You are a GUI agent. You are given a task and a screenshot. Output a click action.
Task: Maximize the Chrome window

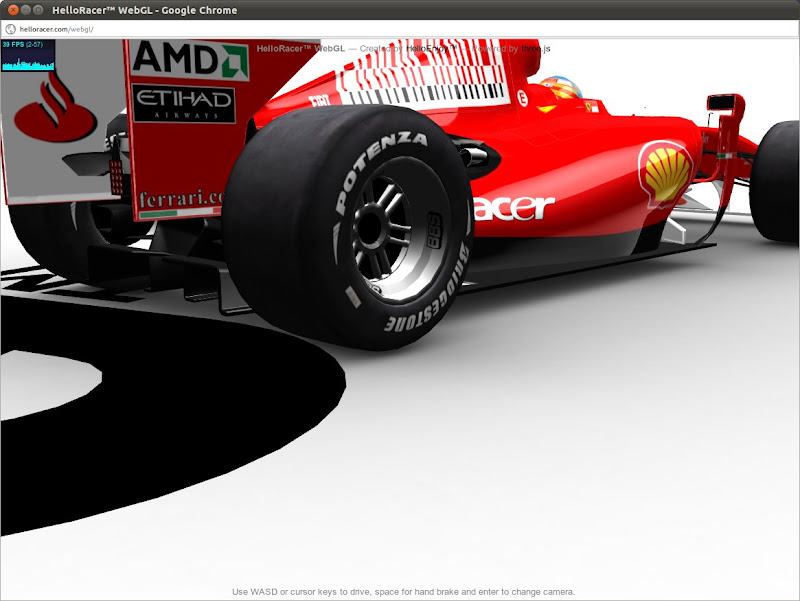tap(38, 10)
